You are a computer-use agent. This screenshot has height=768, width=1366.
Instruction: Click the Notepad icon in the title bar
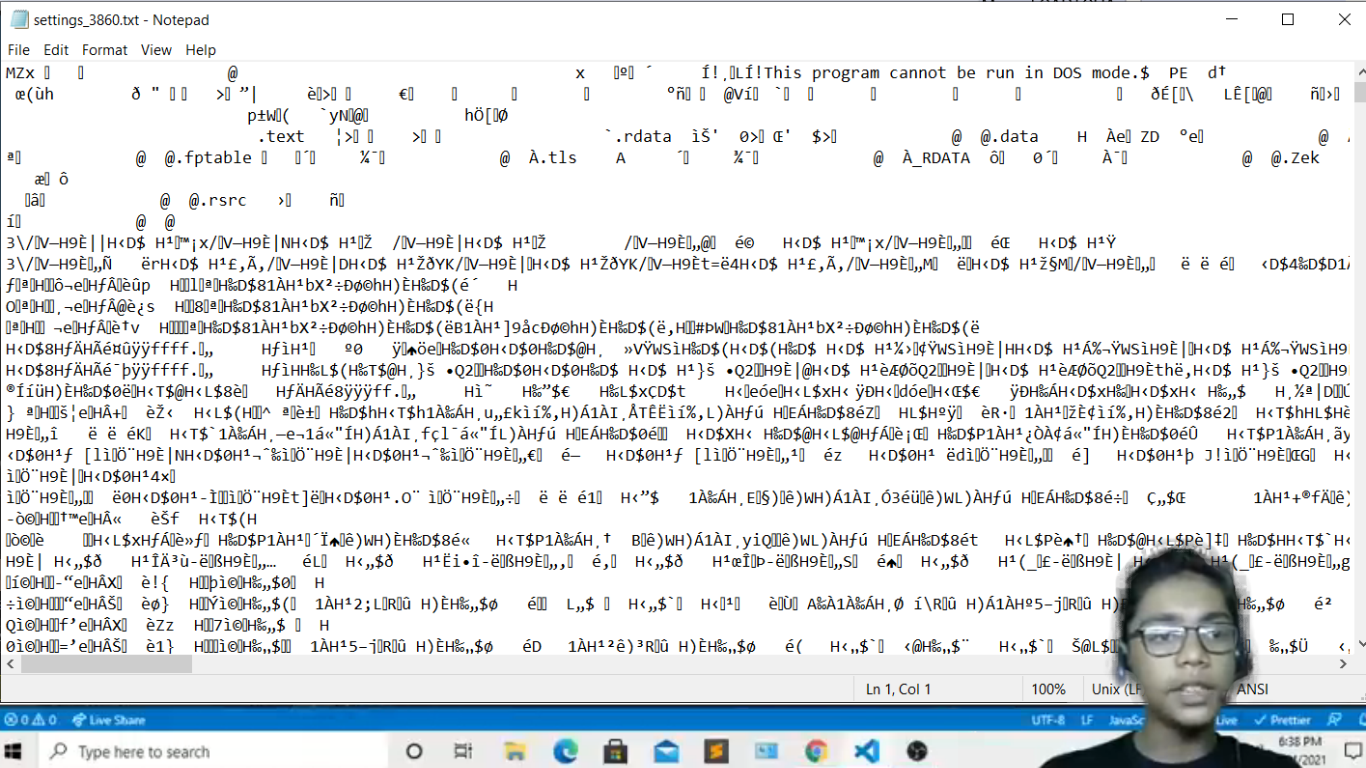19,20
